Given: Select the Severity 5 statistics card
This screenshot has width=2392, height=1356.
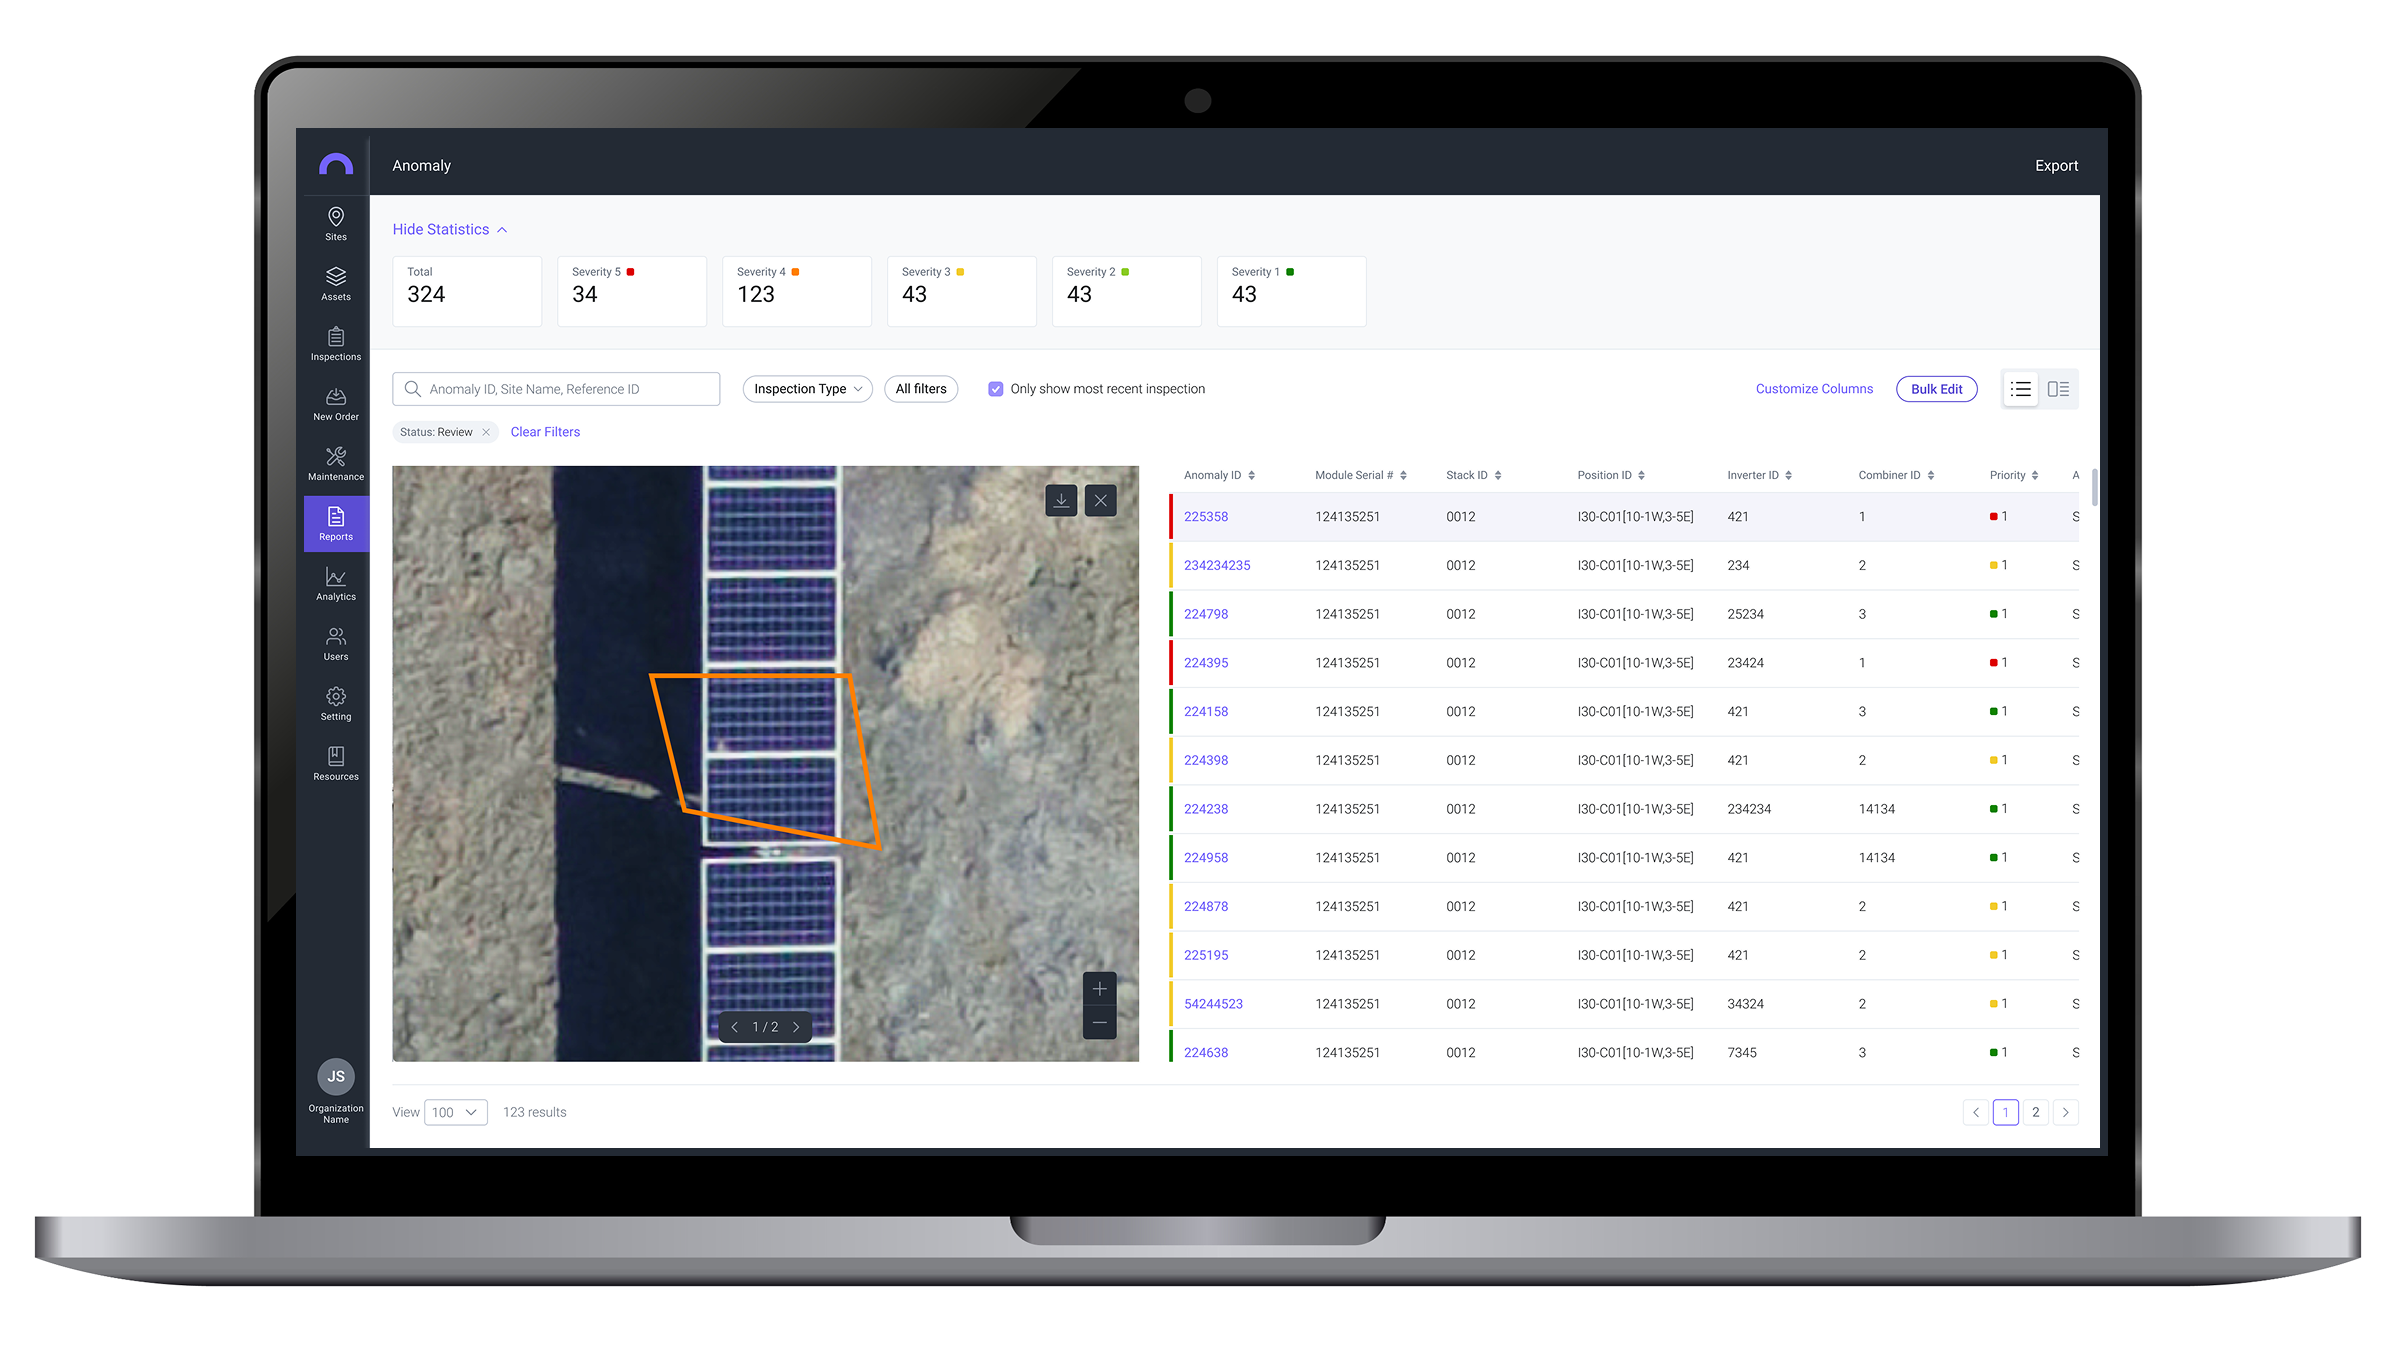Looking at the screenshot, I should coord(631,291).
